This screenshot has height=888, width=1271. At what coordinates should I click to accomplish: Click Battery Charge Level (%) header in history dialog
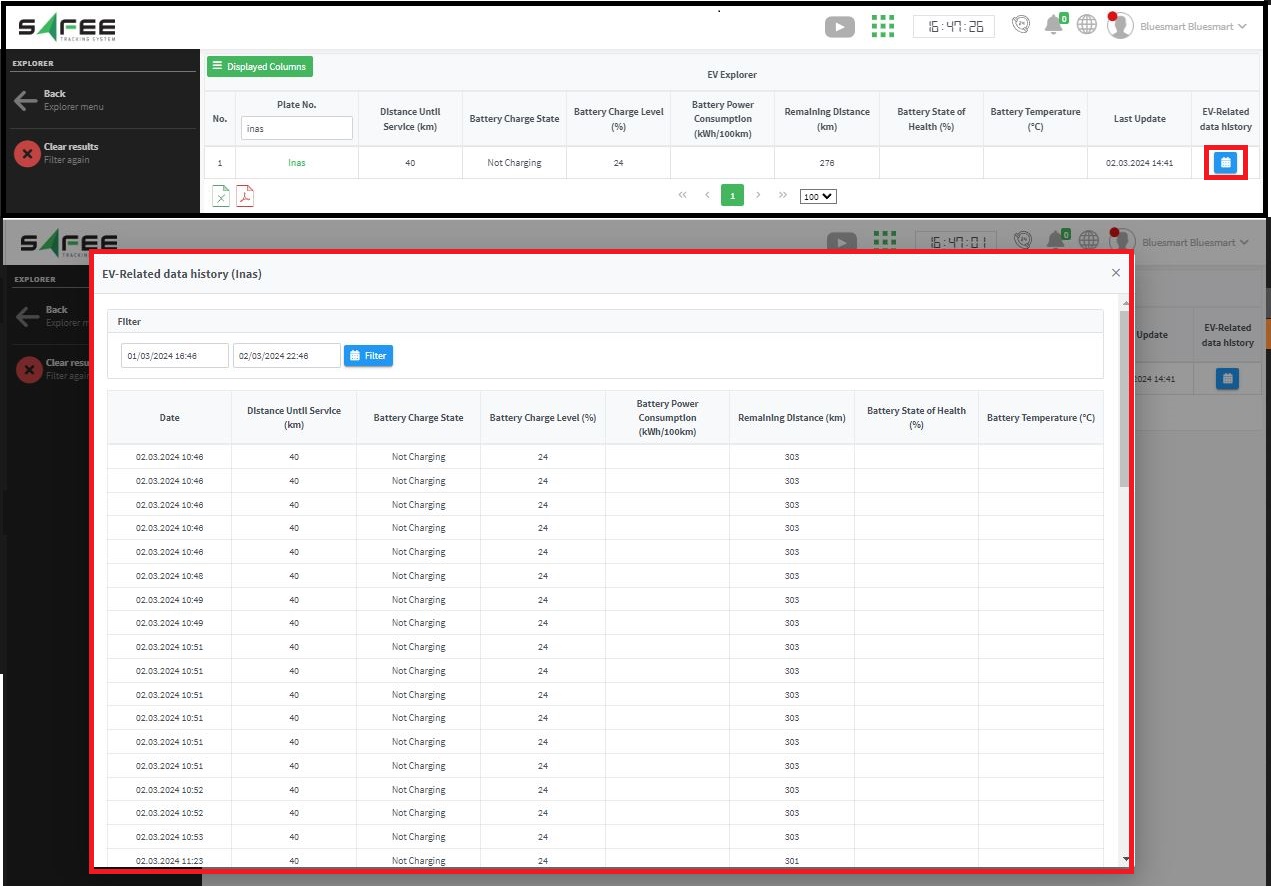point(543,418)
